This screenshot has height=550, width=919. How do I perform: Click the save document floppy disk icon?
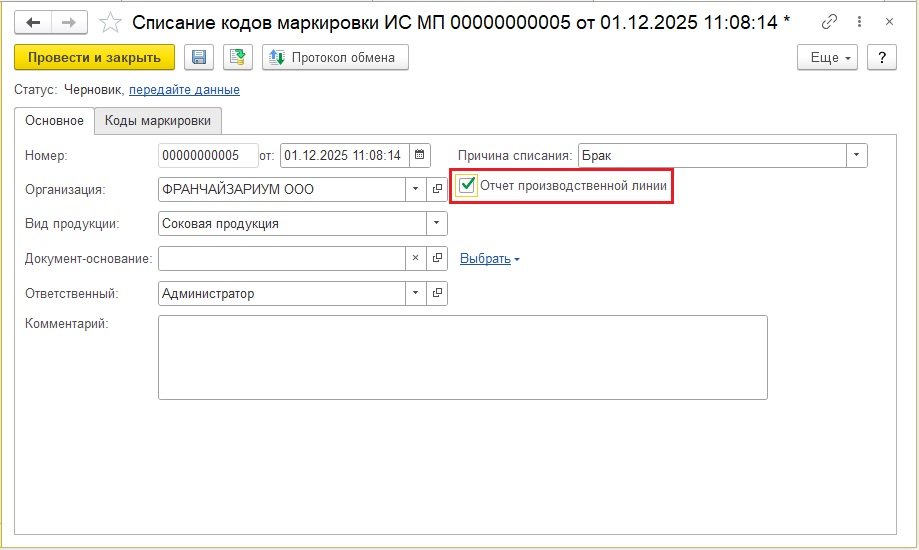click(x=199, y=58)
